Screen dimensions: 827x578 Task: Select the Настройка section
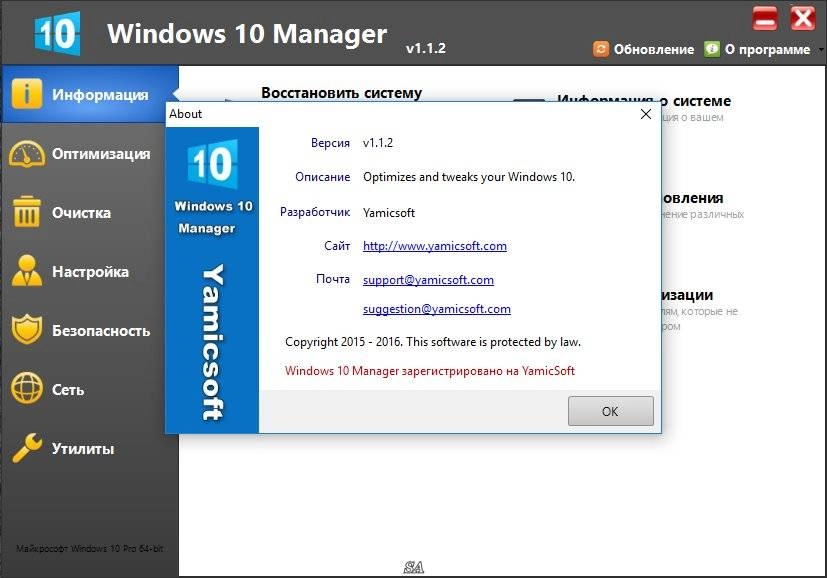90,272
